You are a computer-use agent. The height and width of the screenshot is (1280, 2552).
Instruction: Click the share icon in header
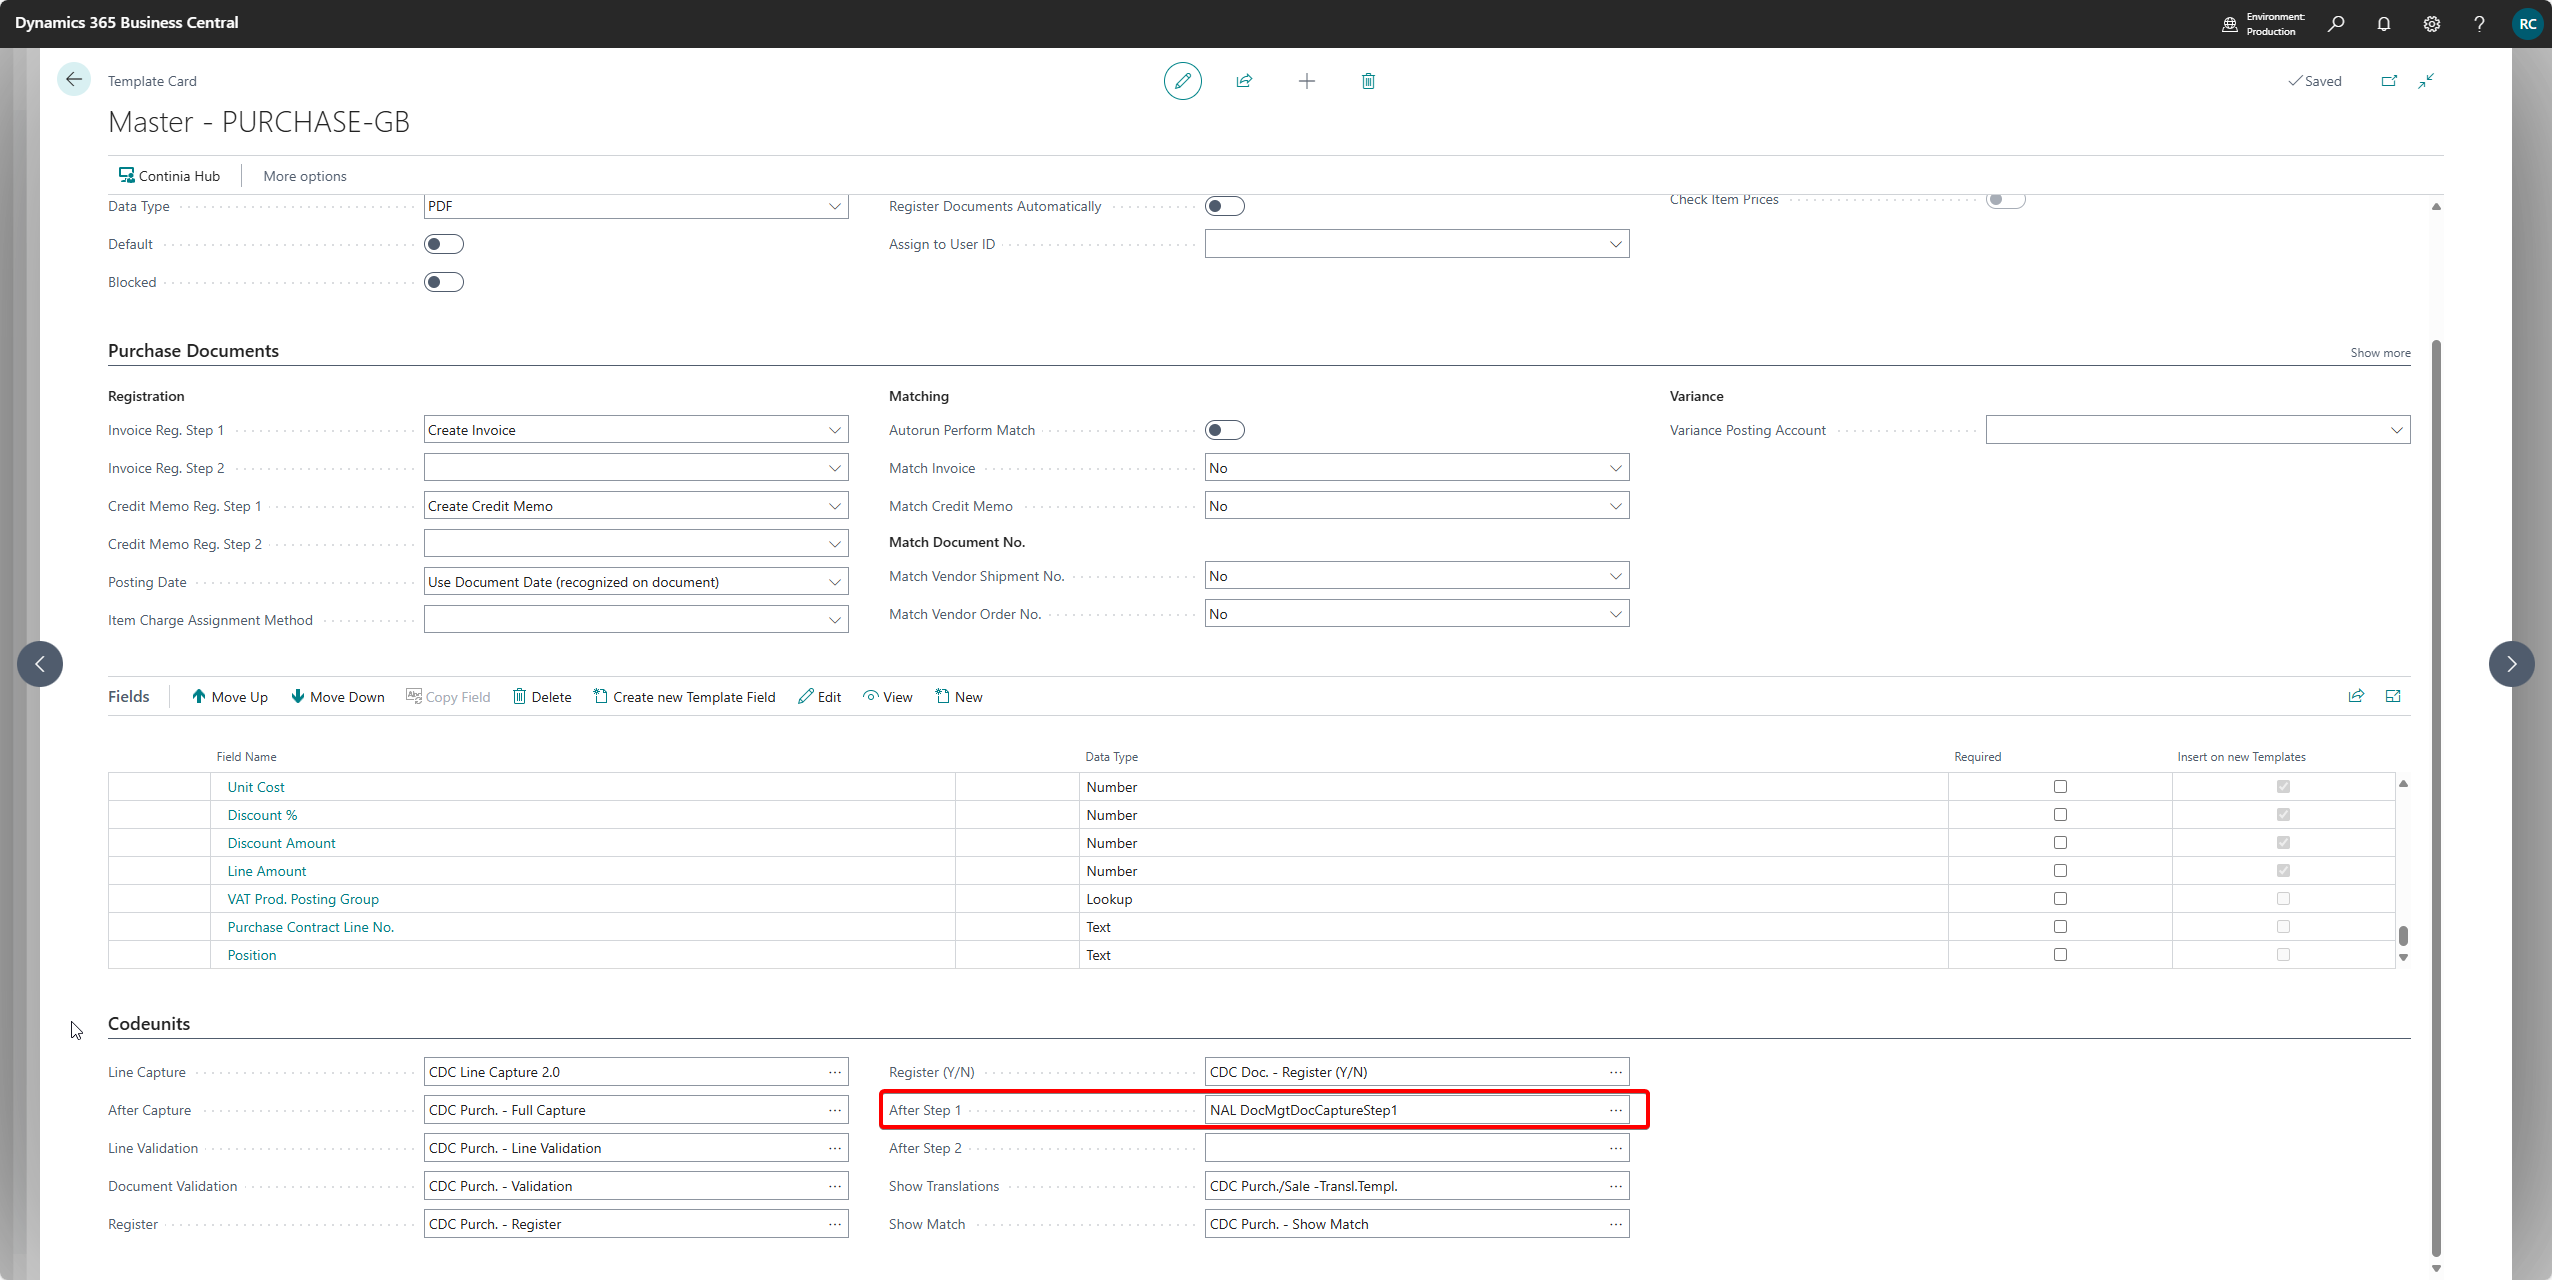pyautogui.click(x=1244, y=81)
